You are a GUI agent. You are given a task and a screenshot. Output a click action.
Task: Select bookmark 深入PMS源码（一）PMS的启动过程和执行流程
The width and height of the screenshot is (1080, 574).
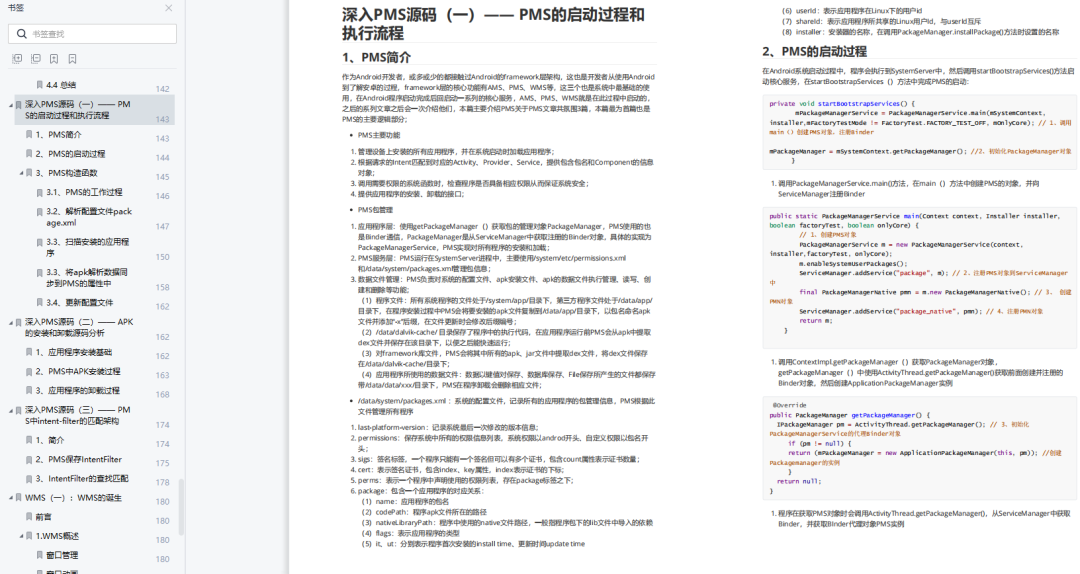coord(77,110)
